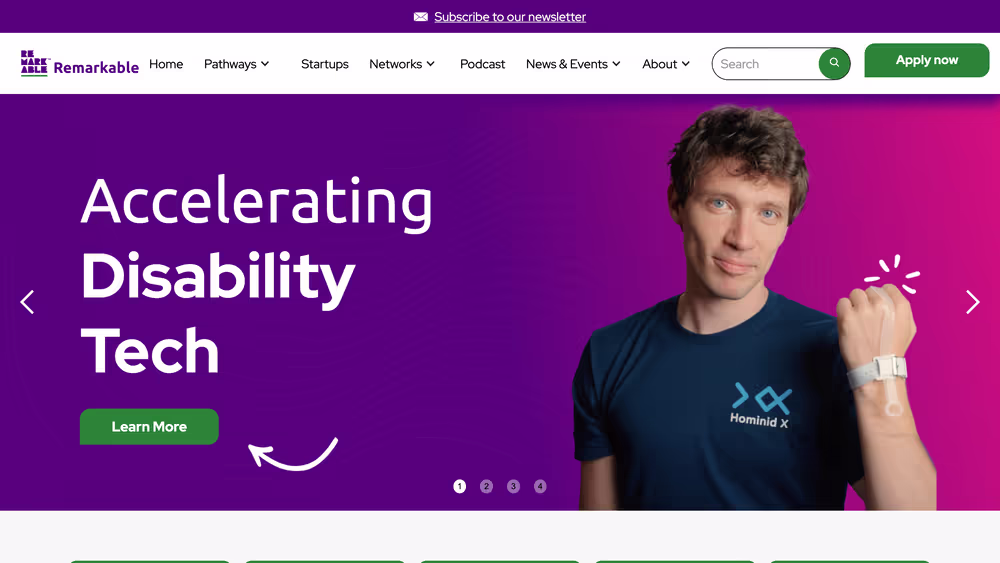Viewport: 1000px width, 563px height.
Task: Go to previous slide with left arrow
Action: point(27,302)
